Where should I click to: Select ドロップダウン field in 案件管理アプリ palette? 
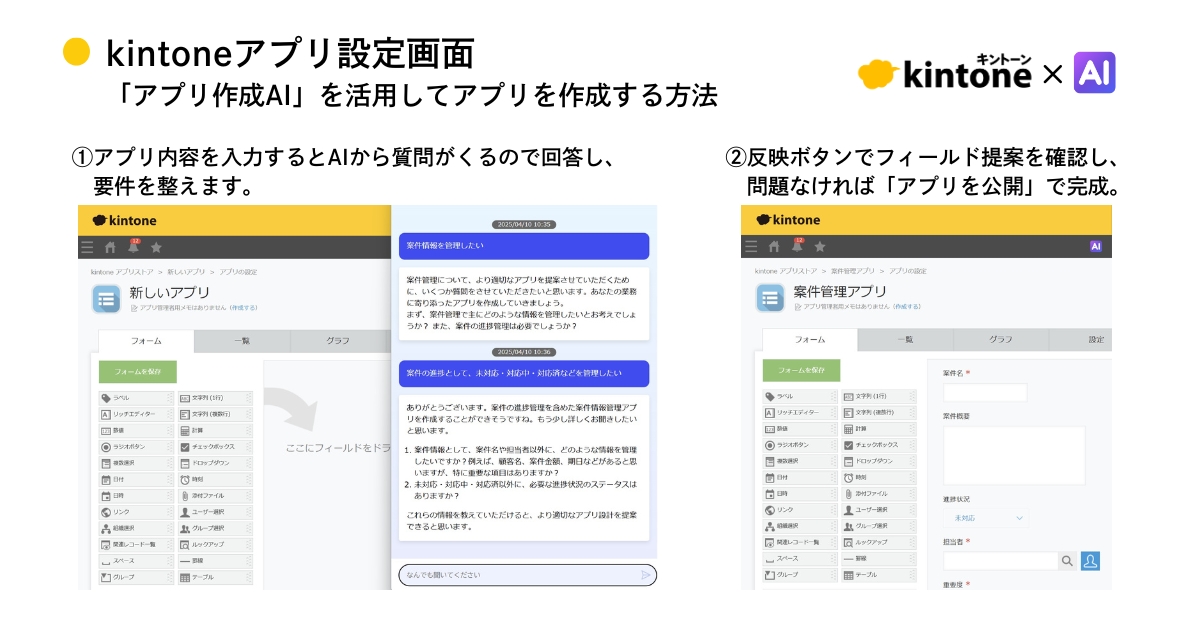[879, 461]
